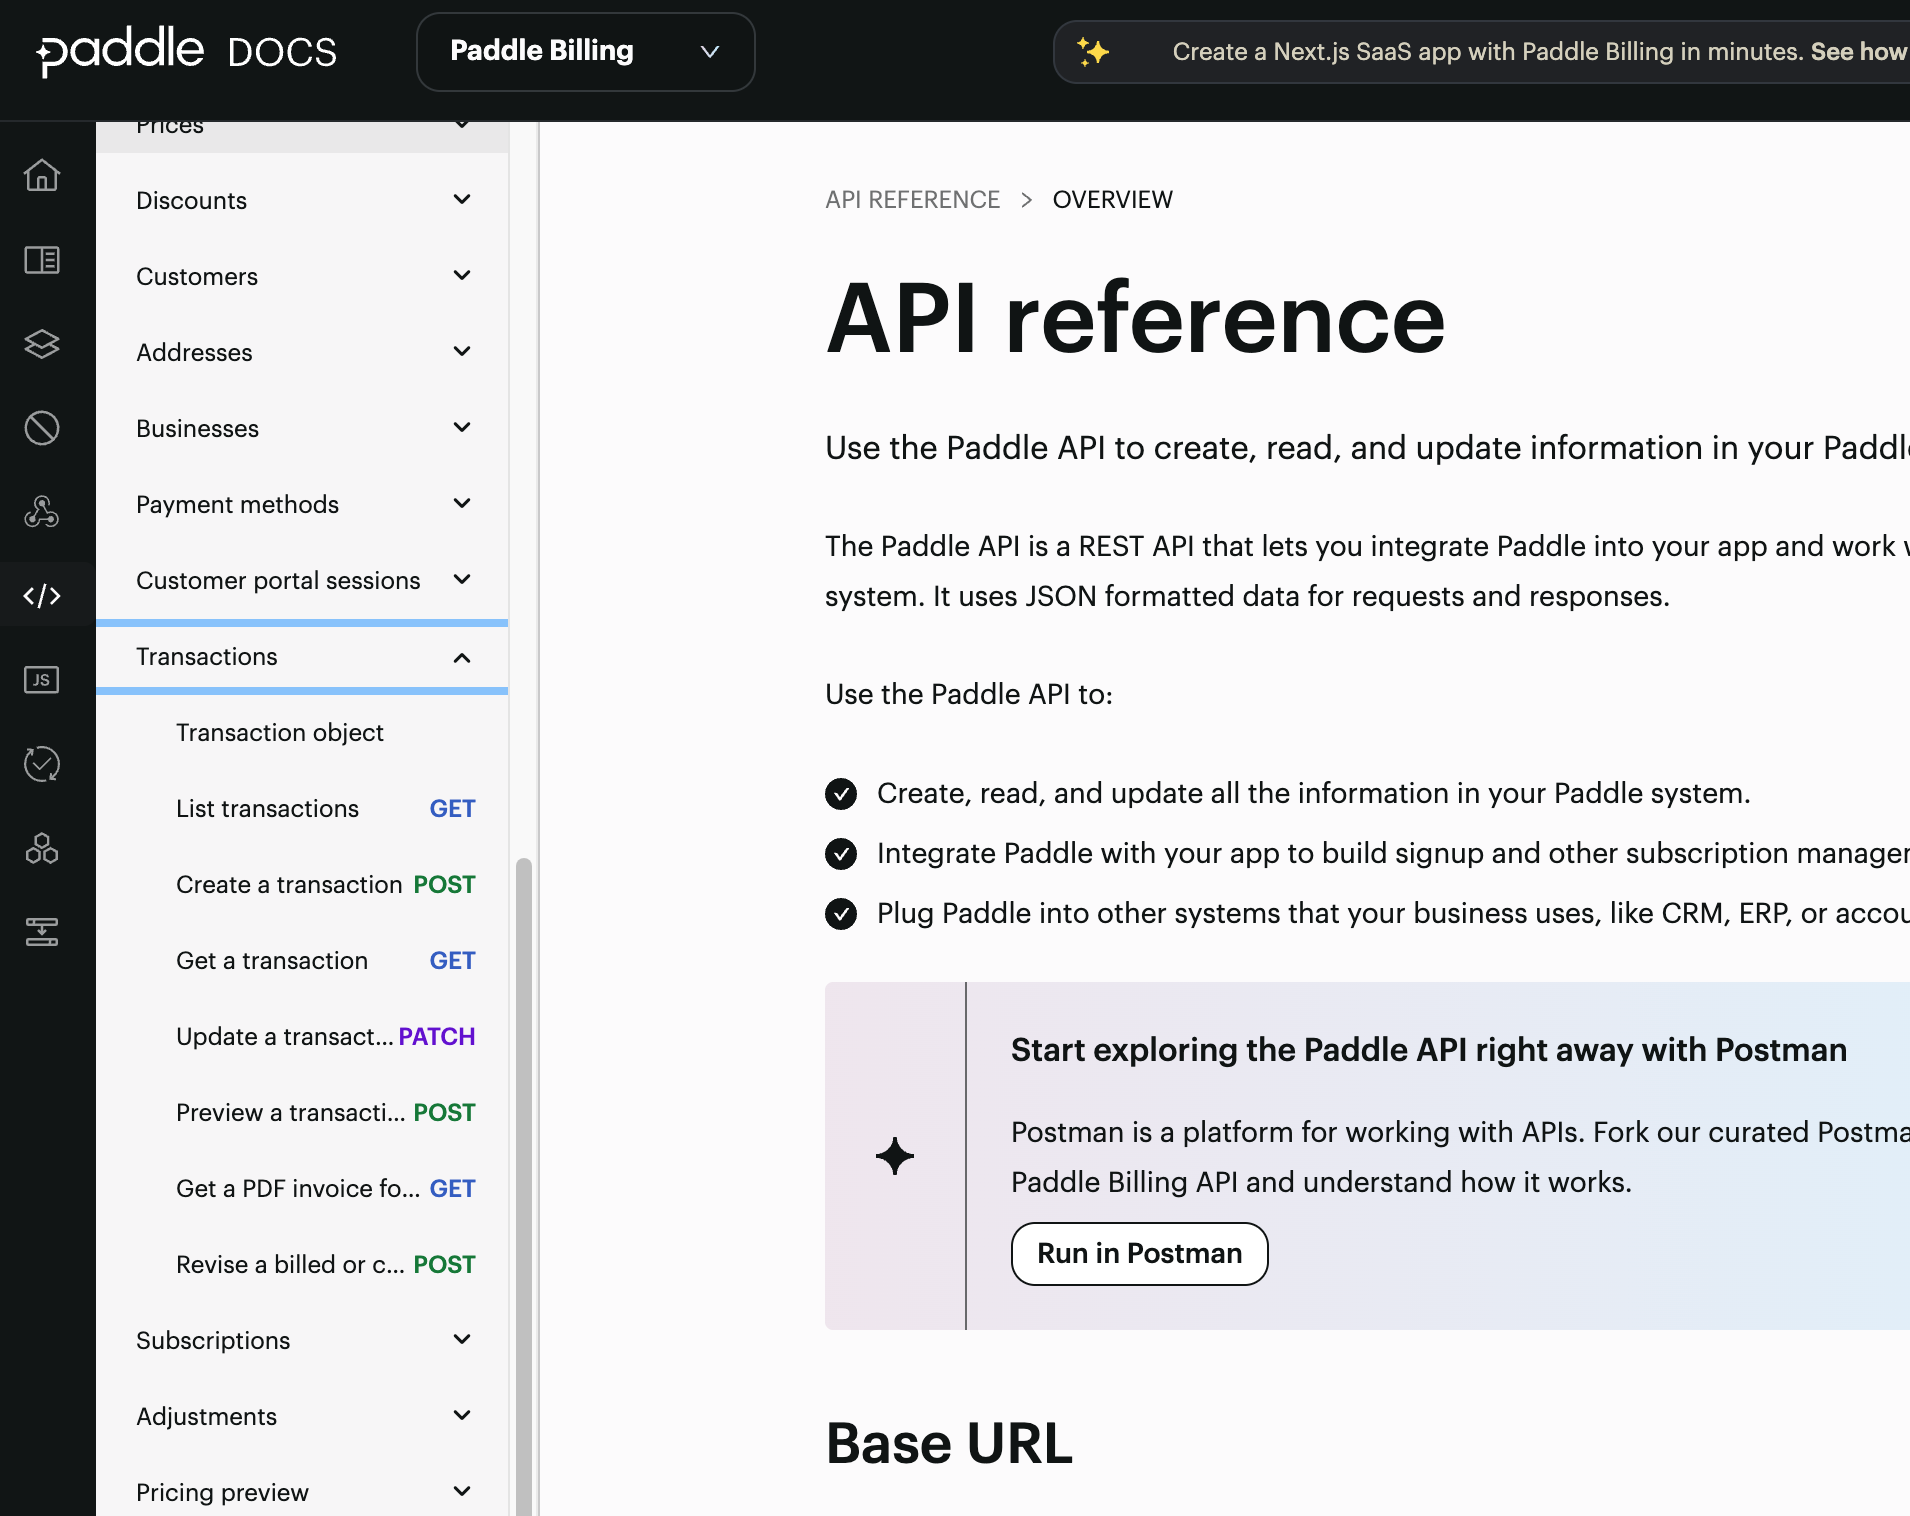Open Create a transaction POST endpoint
This screenshot has height=1516, width=1910.
[302, 884]
